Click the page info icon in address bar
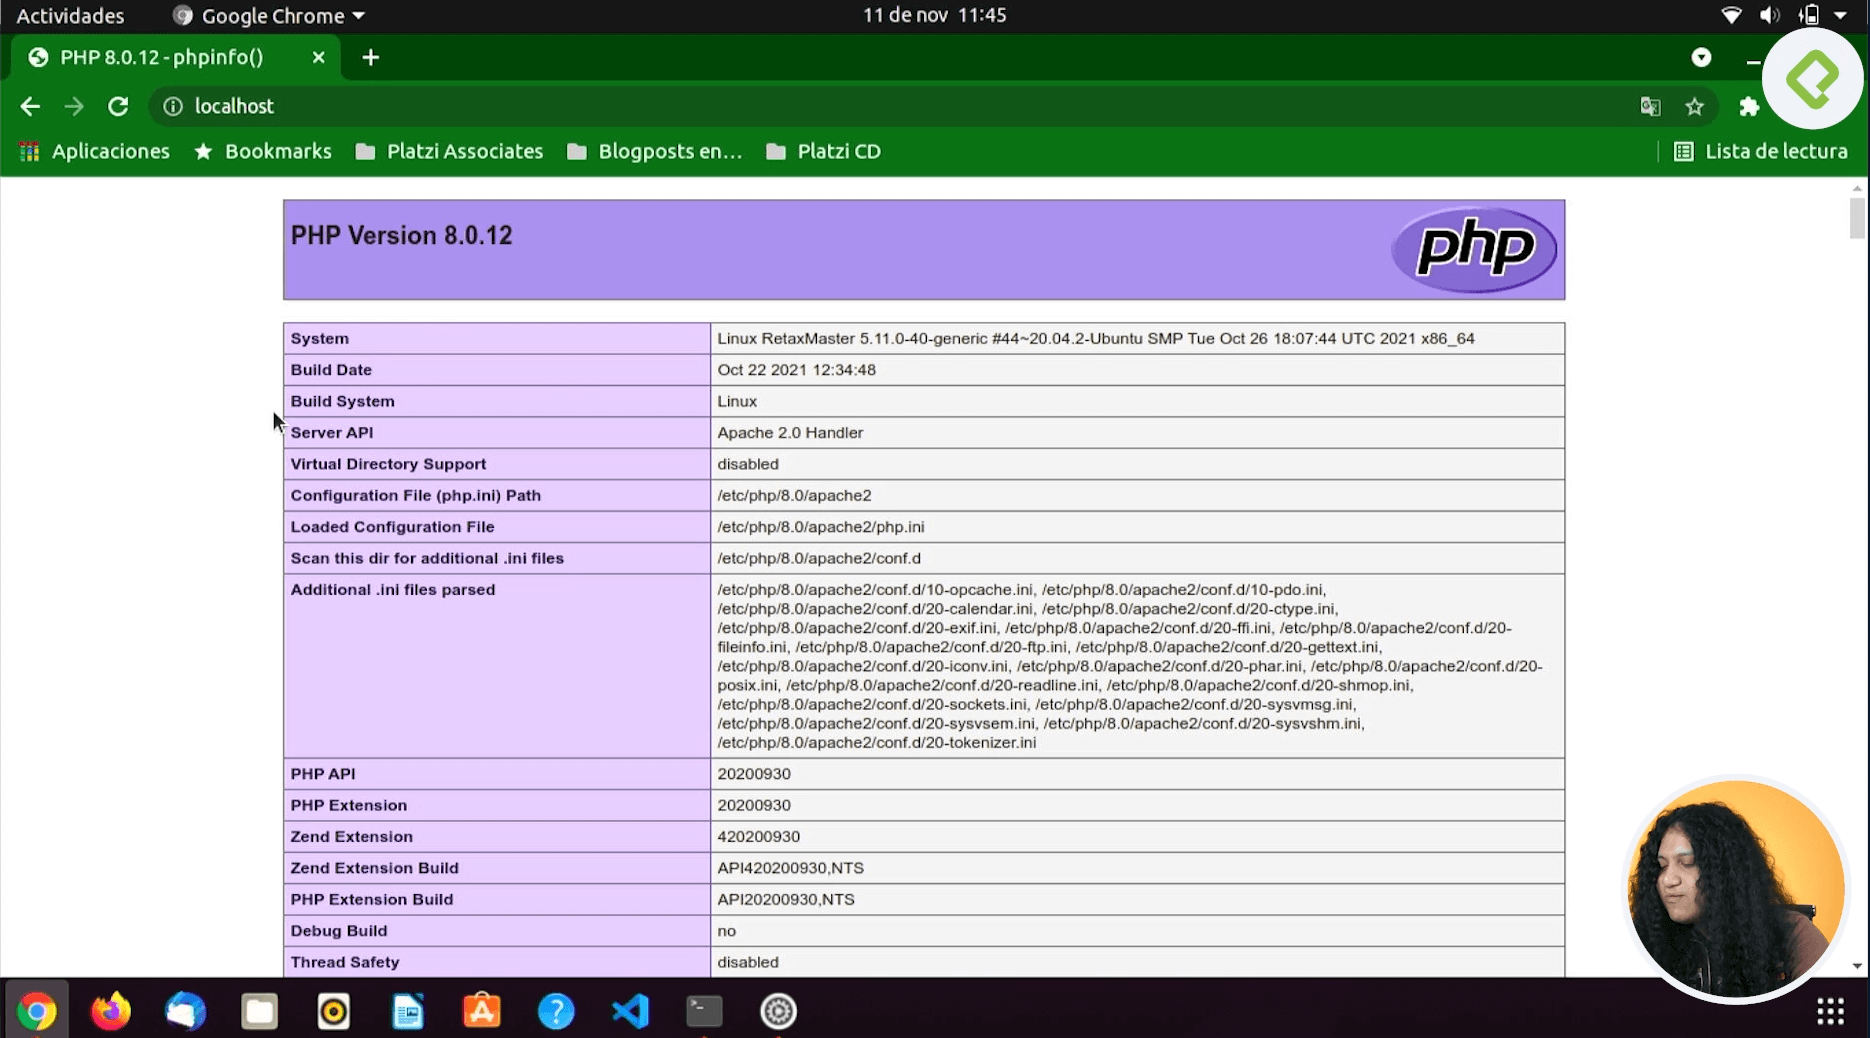 172,106
